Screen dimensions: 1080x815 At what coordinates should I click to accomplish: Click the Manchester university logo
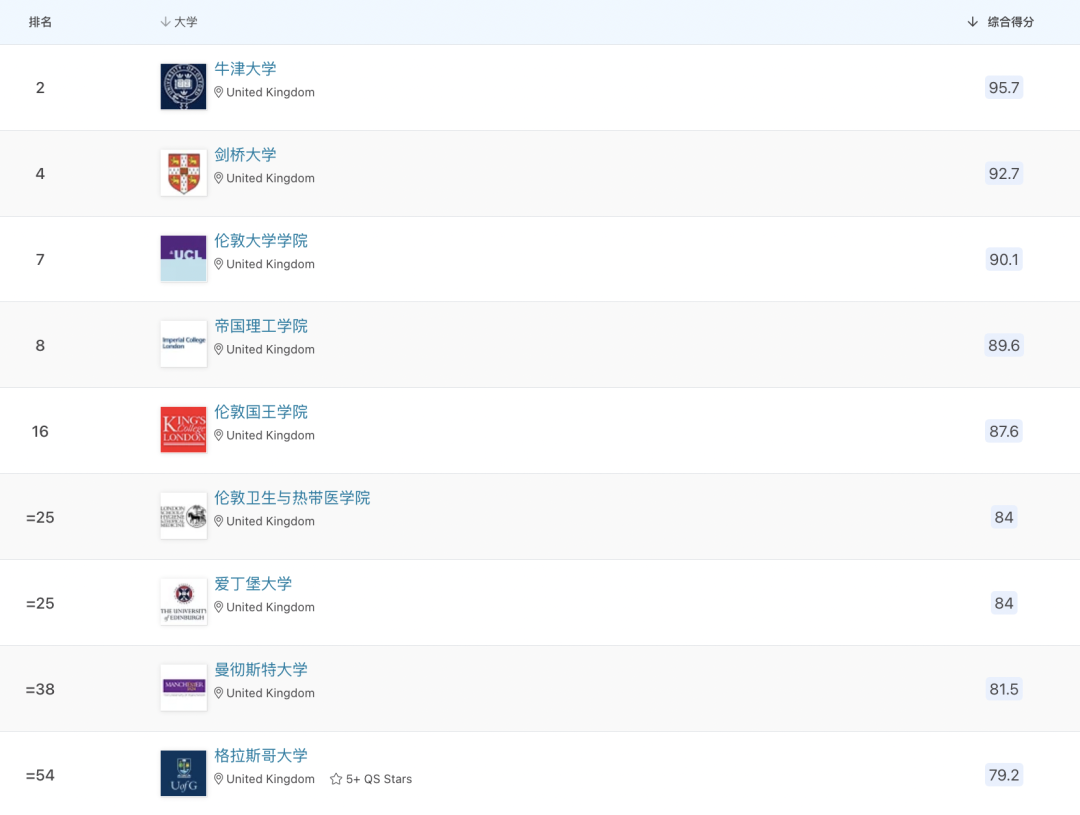(183, 687)
